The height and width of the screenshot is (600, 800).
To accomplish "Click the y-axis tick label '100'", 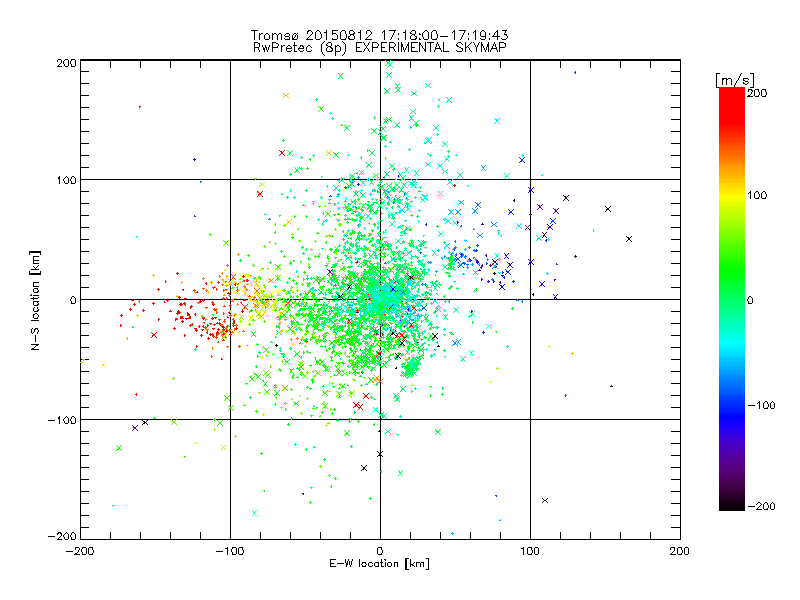I will coord(66,180).
